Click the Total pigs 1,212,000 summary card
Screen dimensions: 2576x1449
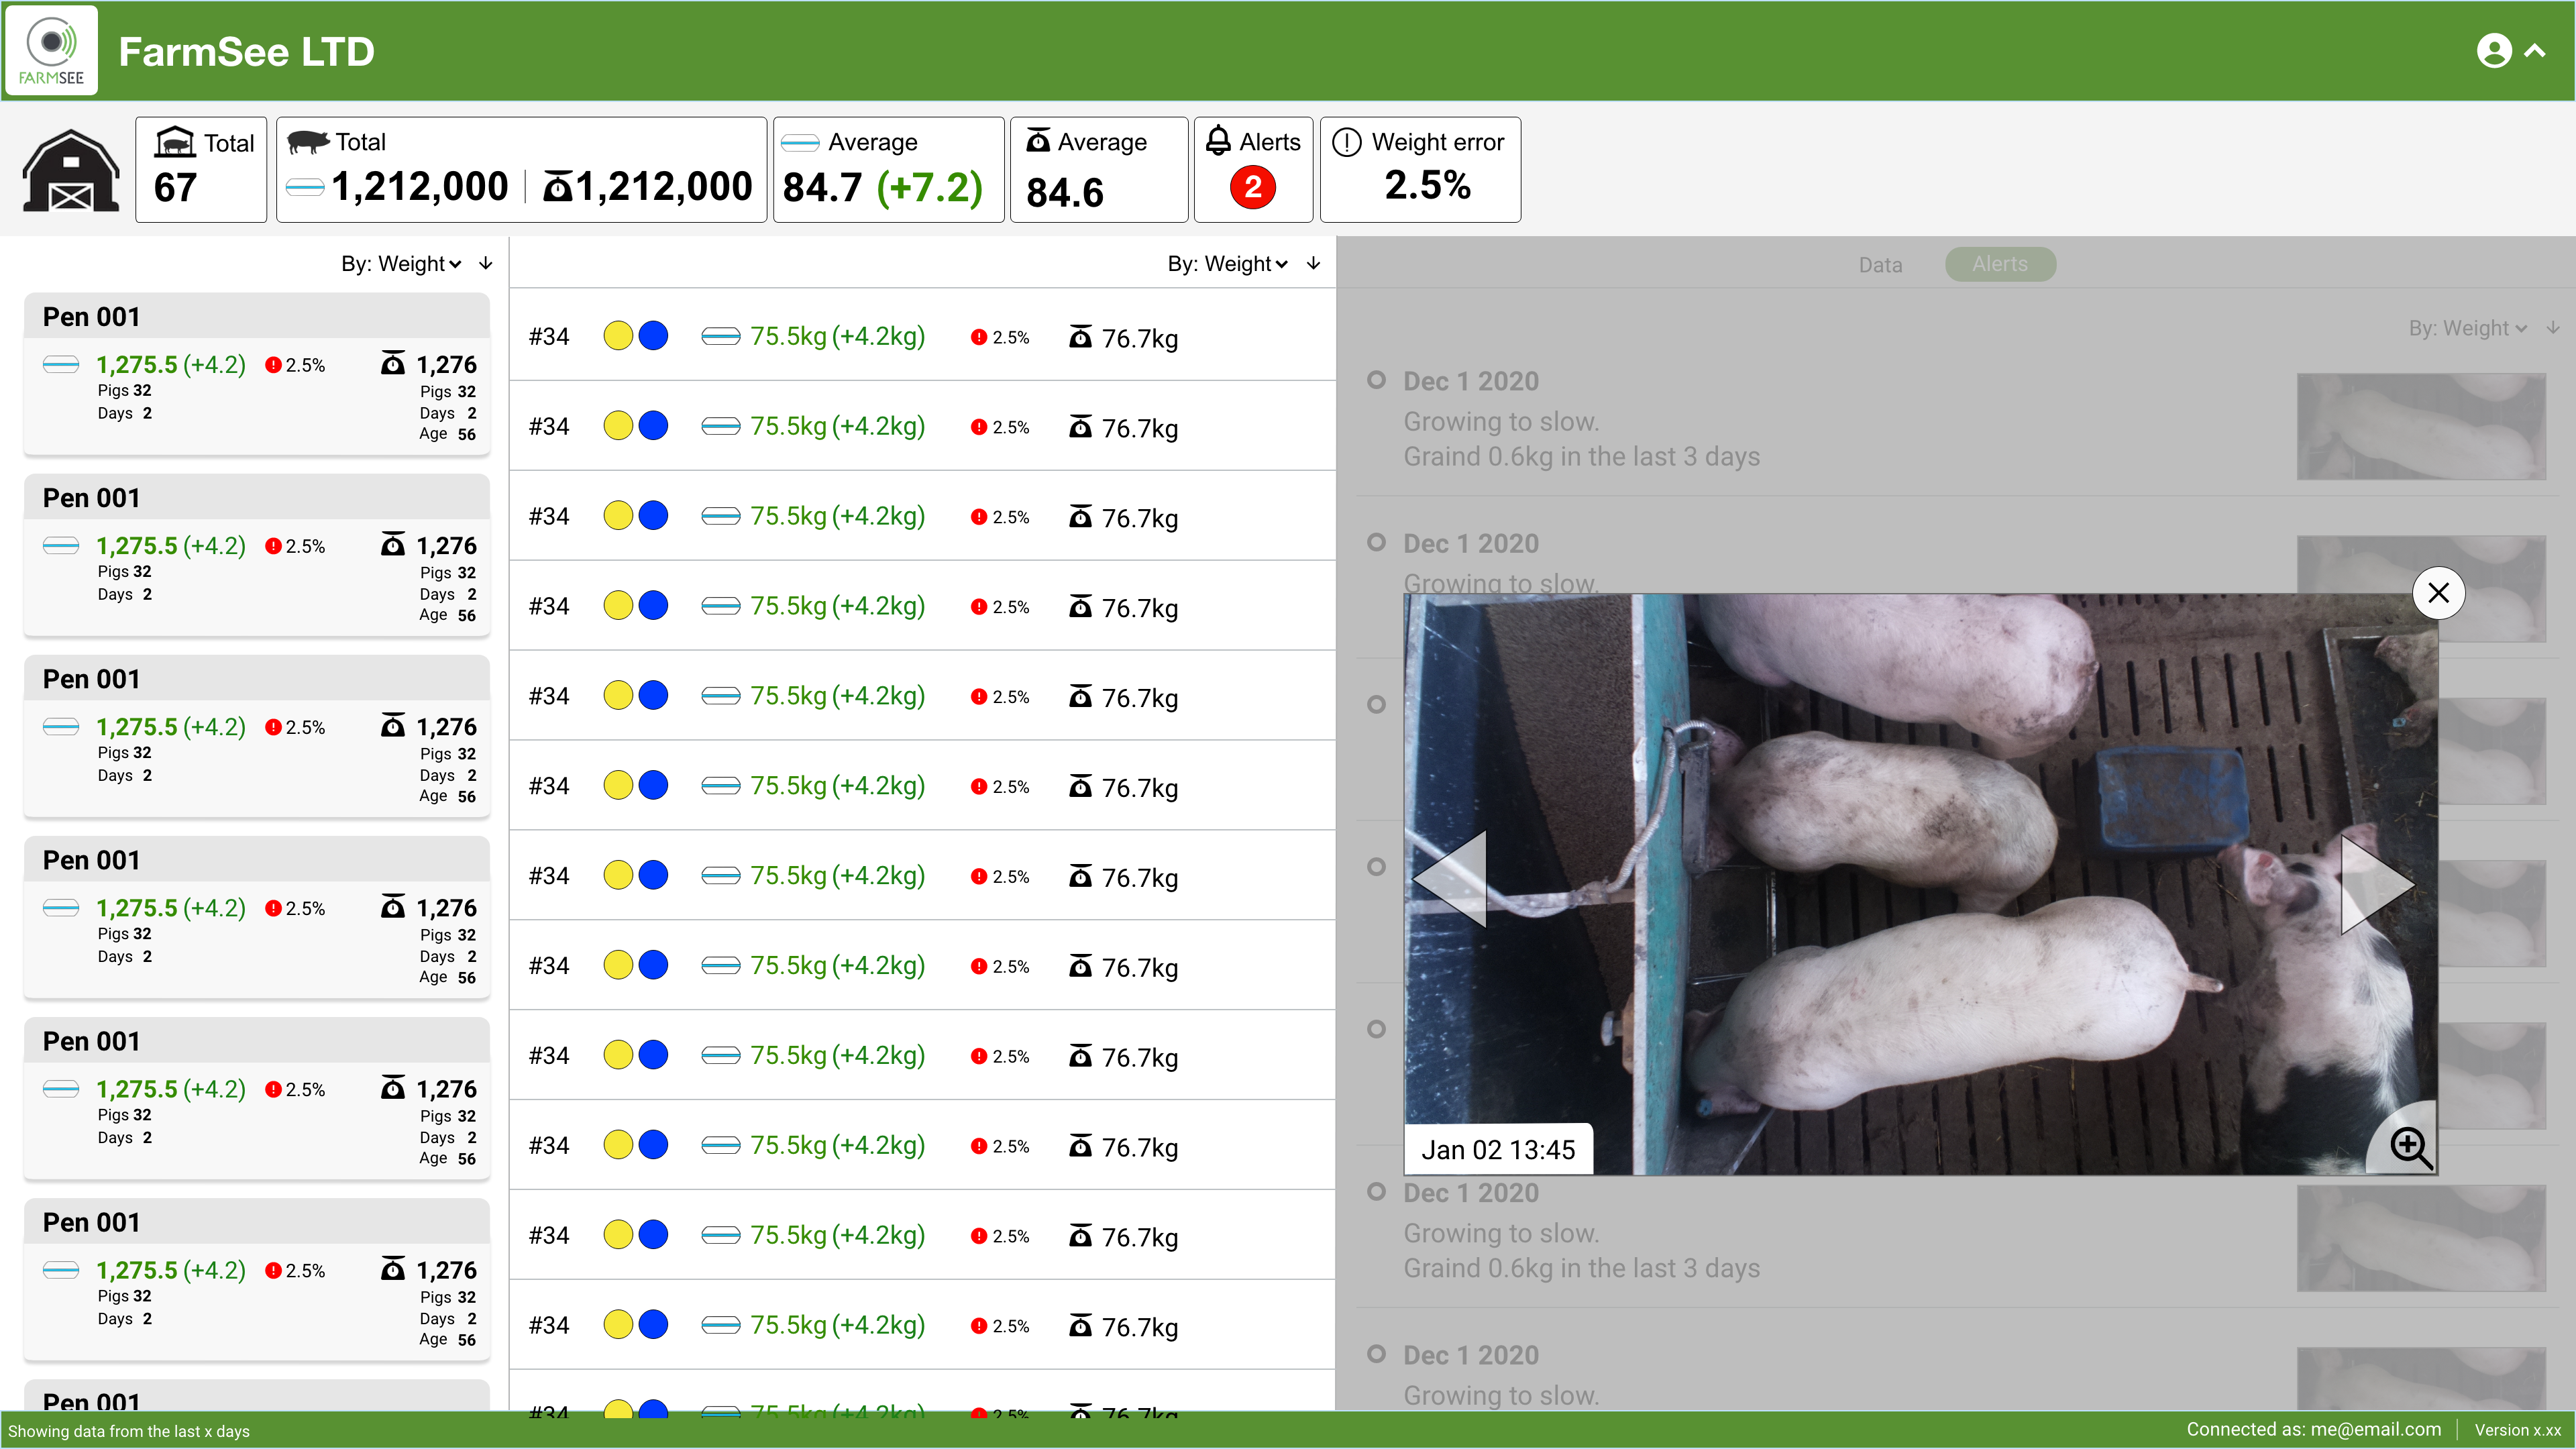pyautogui.click(x=521, y=170)
